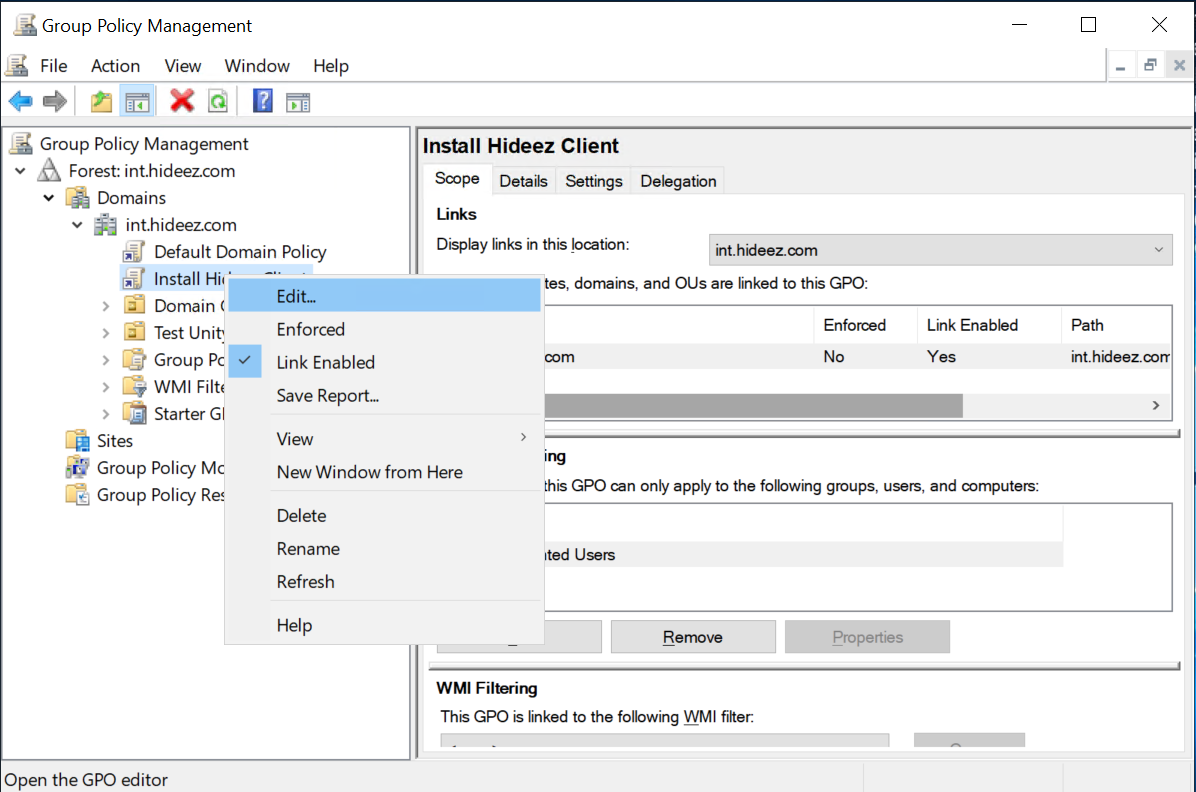Open the blue Help question mark icon
Viewport: 1196px width, 792px height.
[262, 101]
